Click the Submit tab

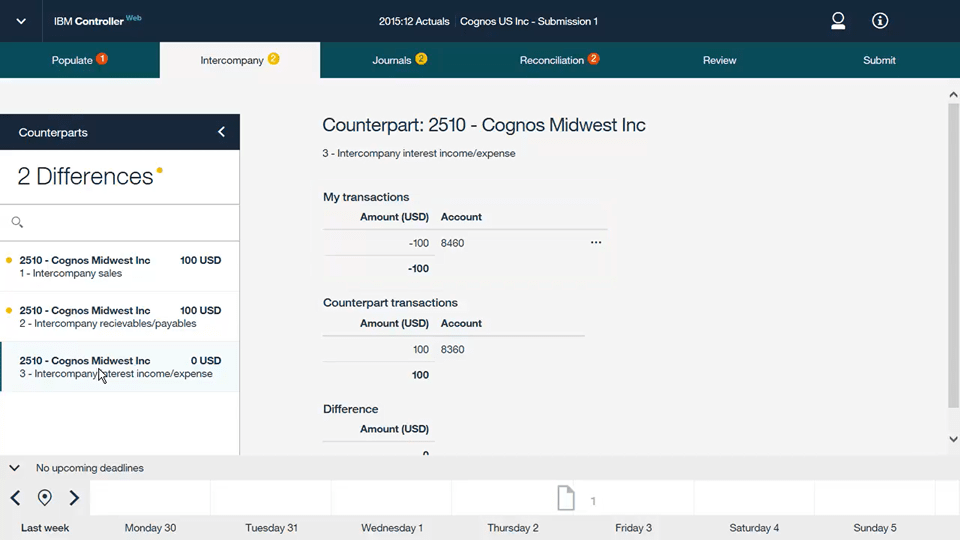[x=879, y=60]
